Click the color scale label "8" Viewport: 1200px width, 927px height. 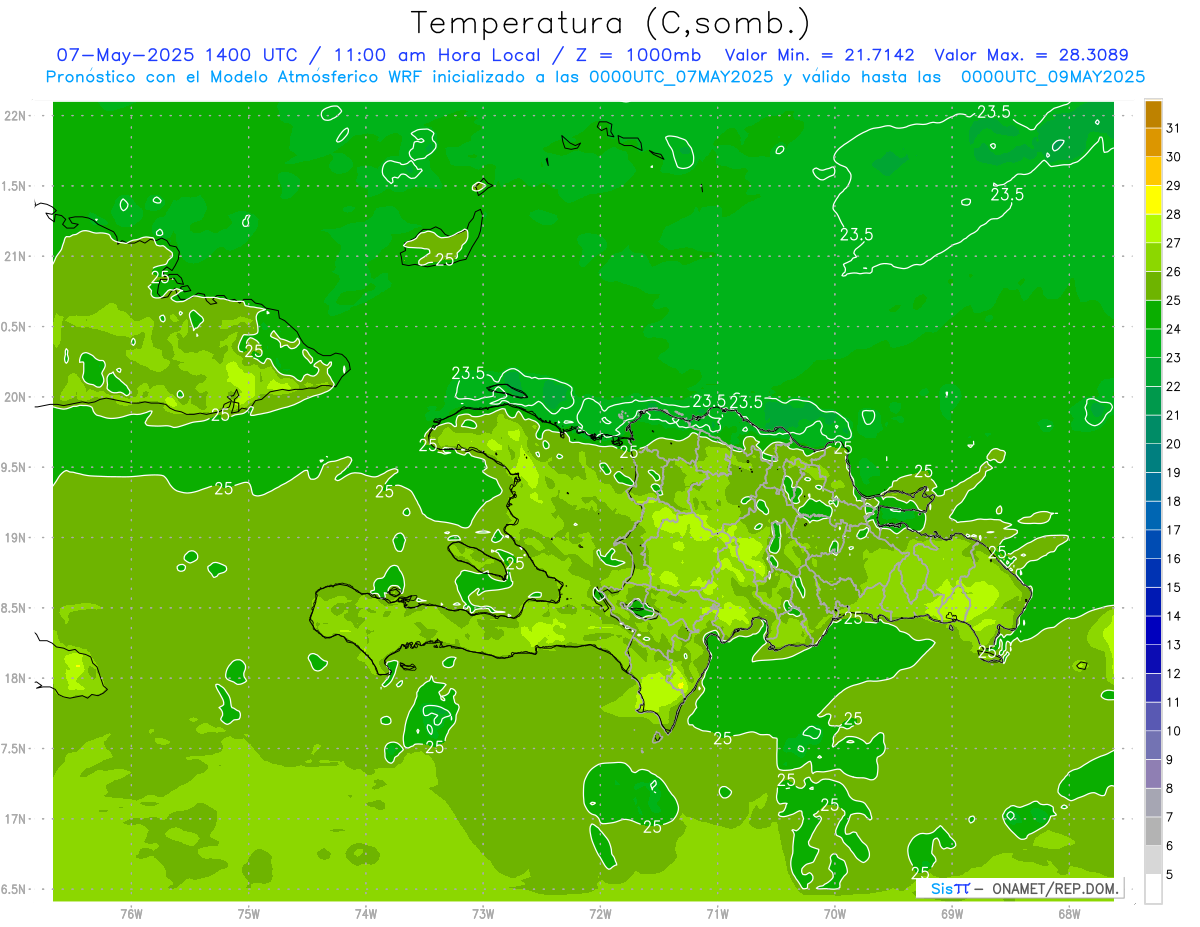pyautogui.click(x=1171, y=789)
